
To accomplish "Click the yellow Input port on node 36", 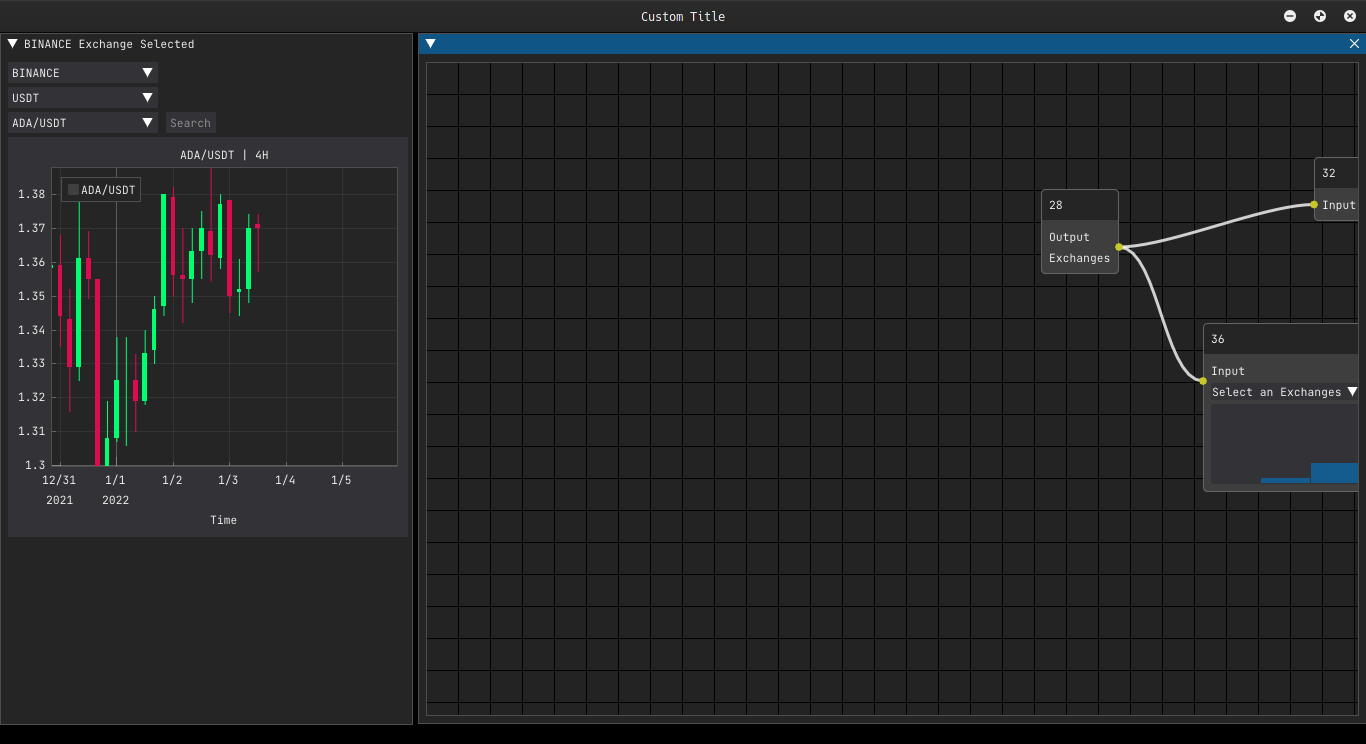I will [1202, 380].
